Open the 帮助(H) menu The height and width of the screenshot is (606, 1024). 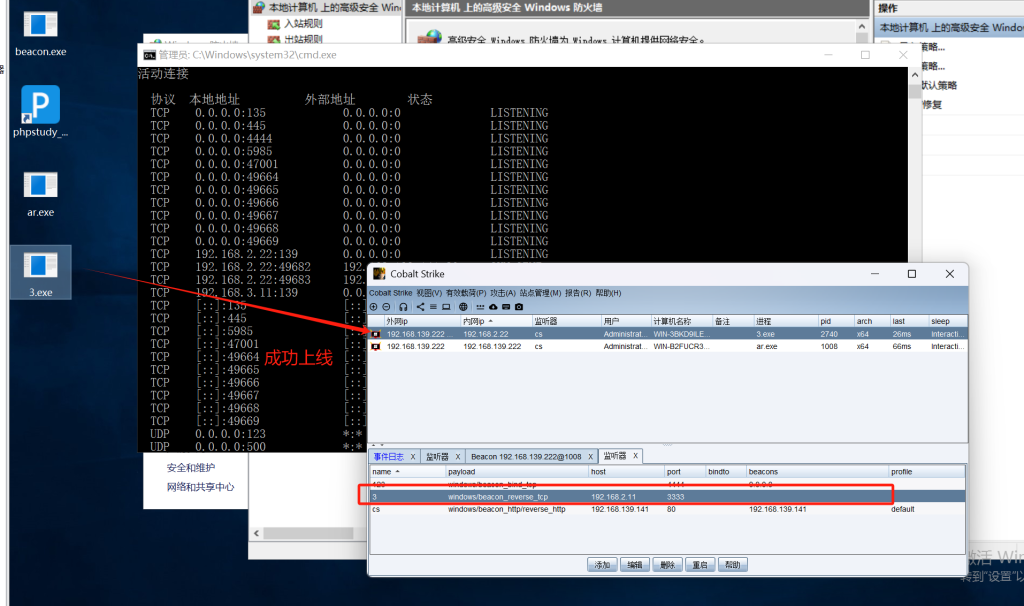tap(608, 293)
